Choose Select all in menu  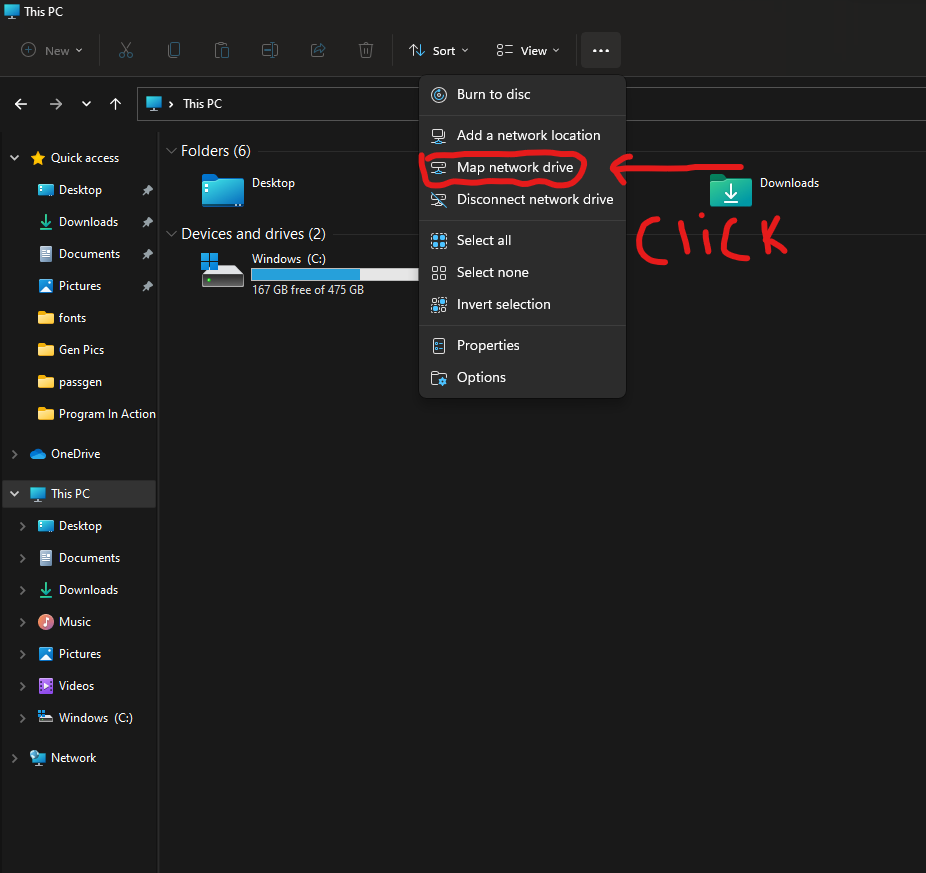point(522,240)
